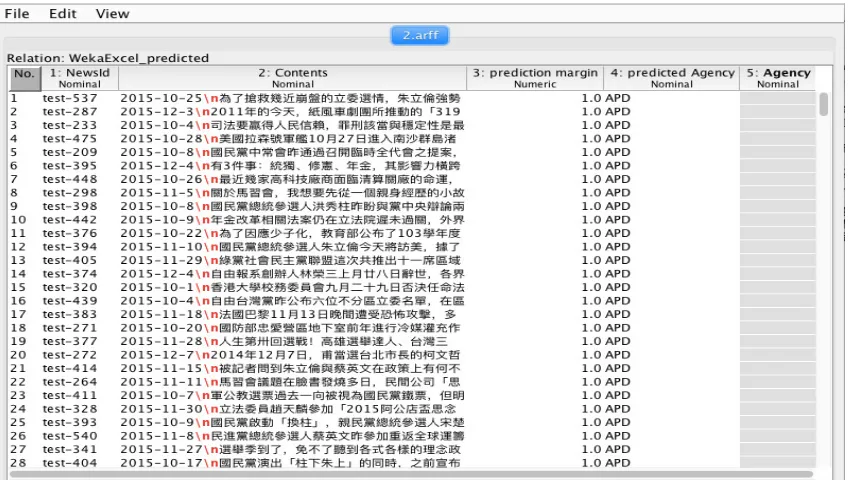This screenshot has height=480, width=848.
Task: Click the Contents cell starting 2015-12-7
Action: [293, 355]
